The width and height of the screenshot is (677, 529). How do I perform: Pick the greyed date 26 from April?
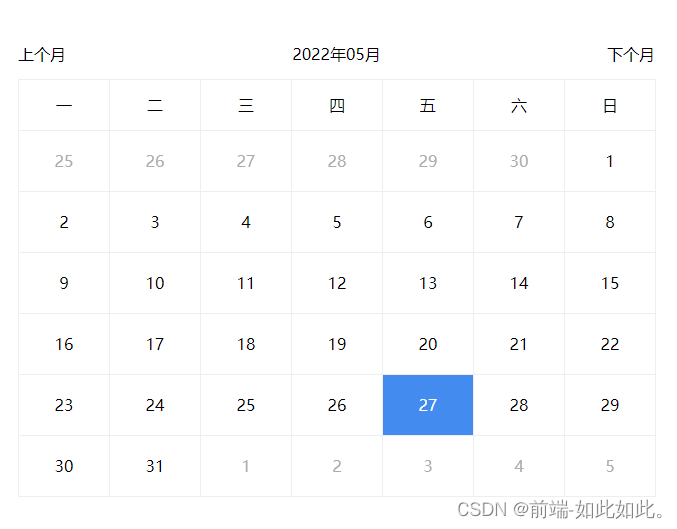click(x=155, y=161)
